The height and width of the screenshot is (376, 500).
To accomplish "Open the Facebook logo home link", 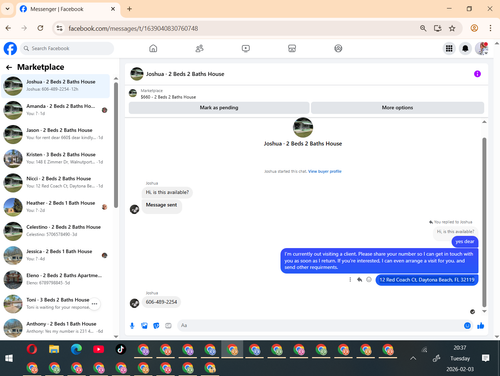I will [10, 48].
